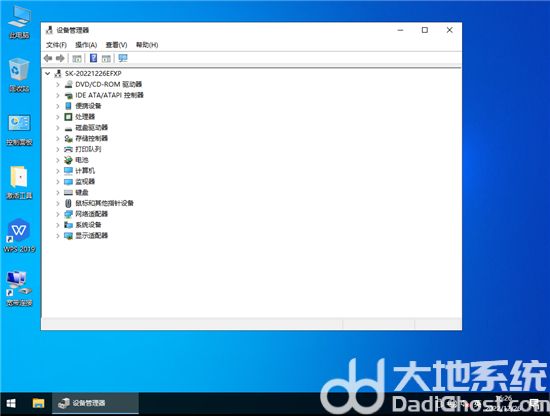Viewport: 550px width, 416px height.
Task: Click the blue question-mark Help toolbar icon
Action: coord(93,58)
